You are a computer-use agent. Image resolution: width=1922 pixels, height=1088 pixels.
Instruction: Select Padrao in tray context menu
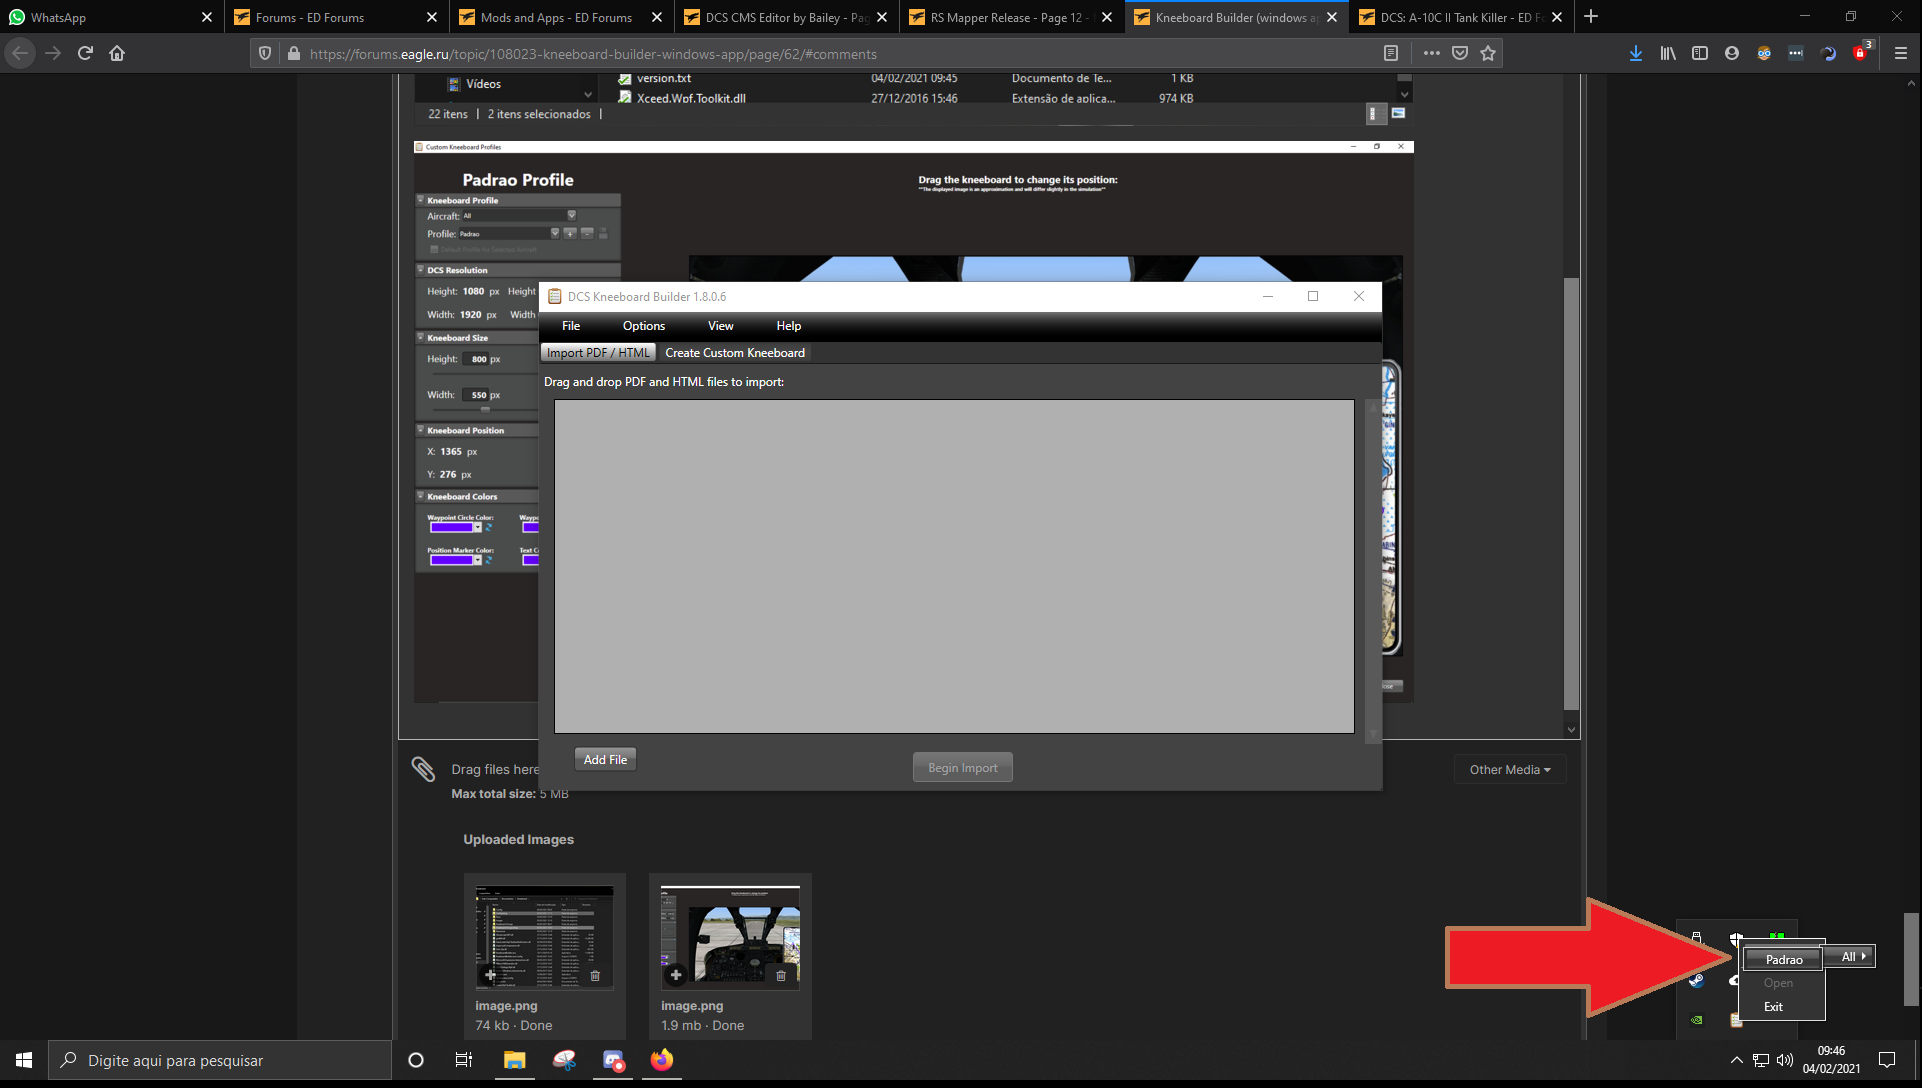(x=1783, y=959)
